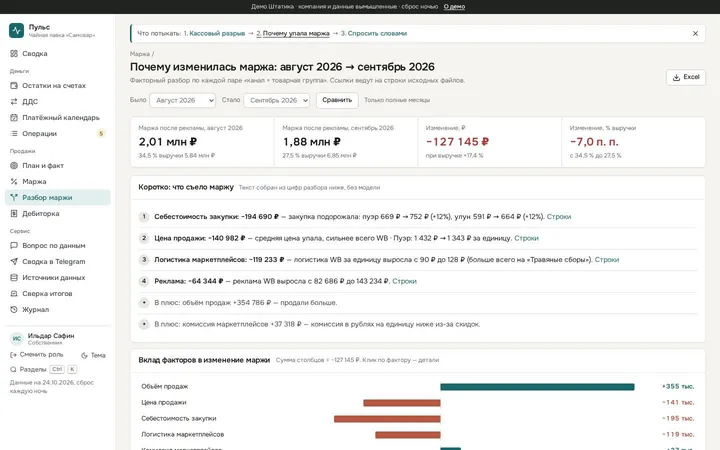This screenshot has width=720, height=450.
Task: Click the 2,01 млн ₽ margin value
Action: coord(168,142)
